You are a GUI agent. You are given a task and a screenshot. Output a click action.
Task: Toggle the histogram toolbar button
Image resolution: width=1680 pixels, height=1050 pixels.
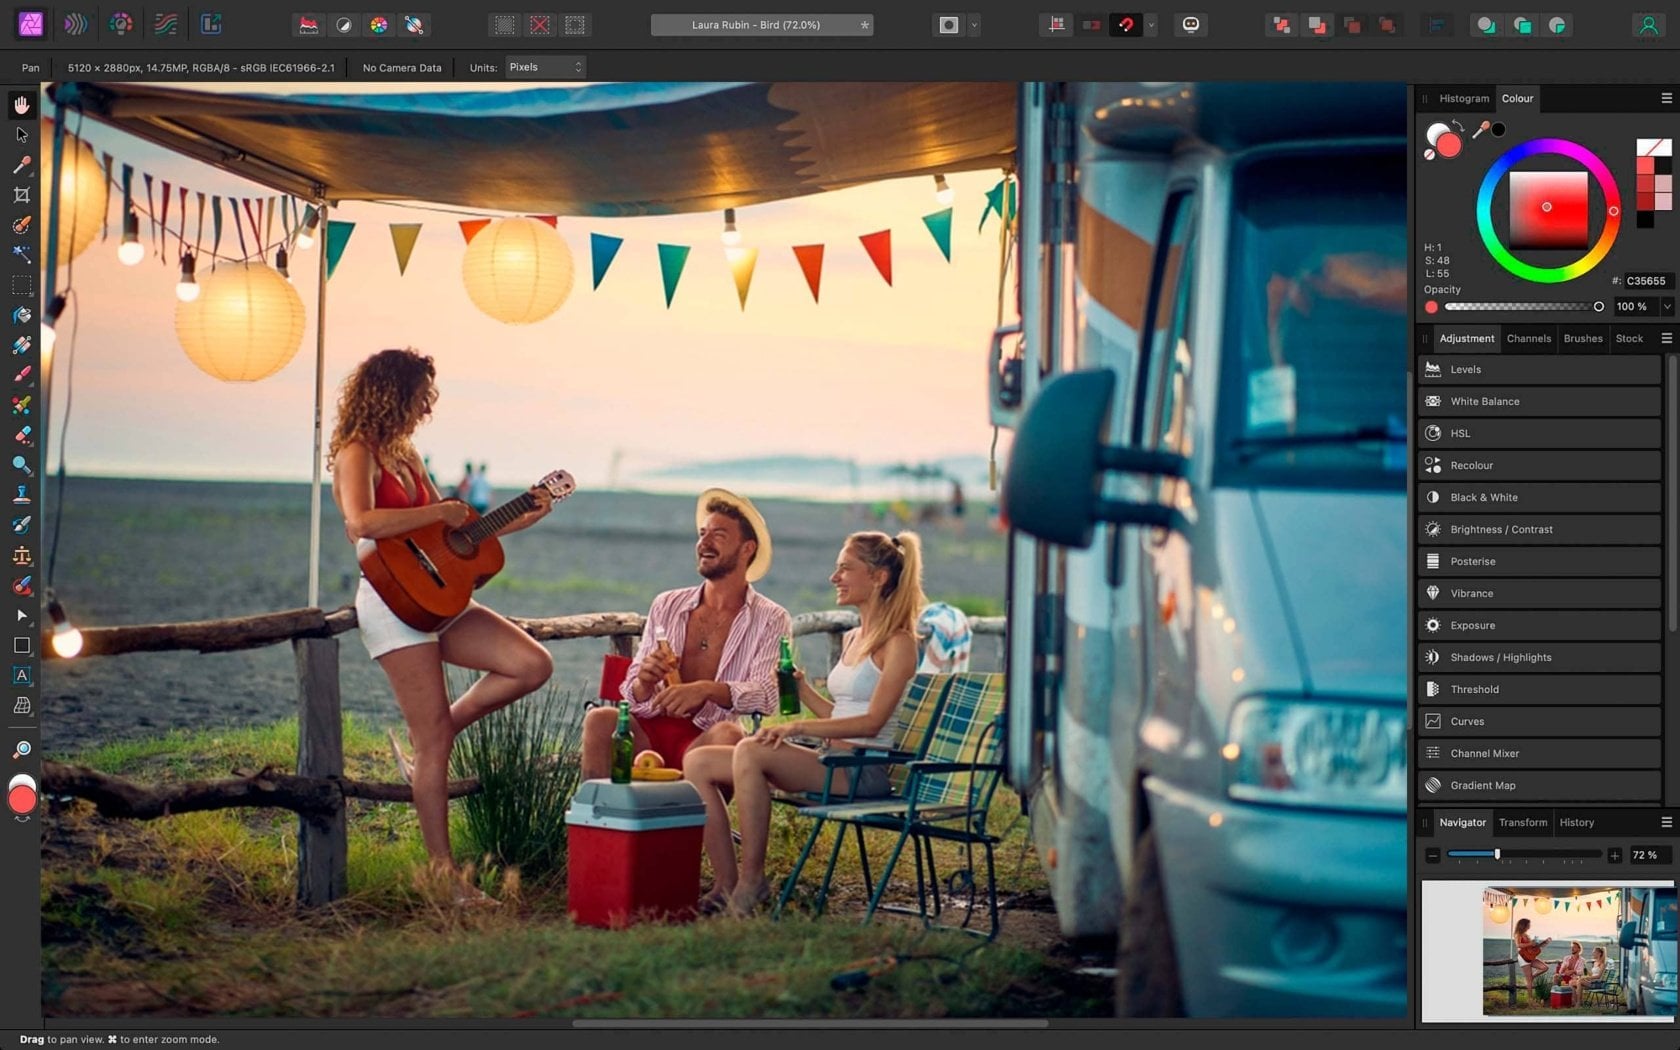(310, 25)
